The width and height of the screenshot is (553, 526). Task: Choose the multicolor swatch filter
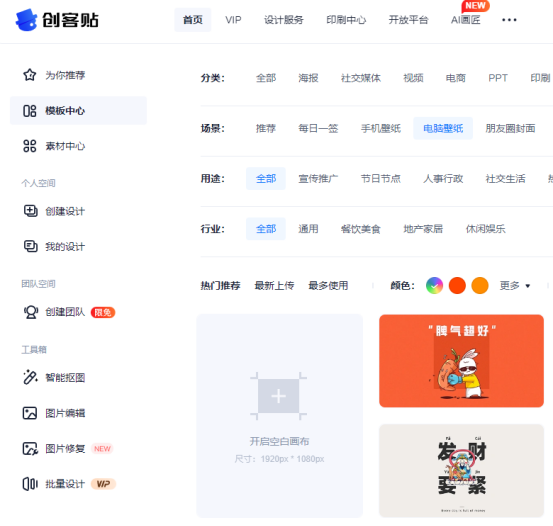[x=434, y=285]
